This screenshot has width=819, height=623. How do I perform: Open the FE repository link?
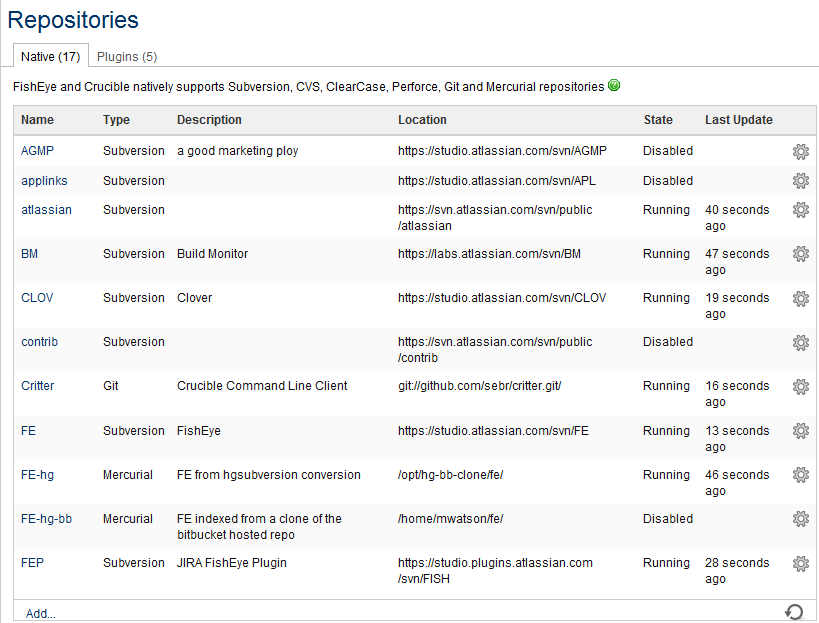click(x=28, y=431)
